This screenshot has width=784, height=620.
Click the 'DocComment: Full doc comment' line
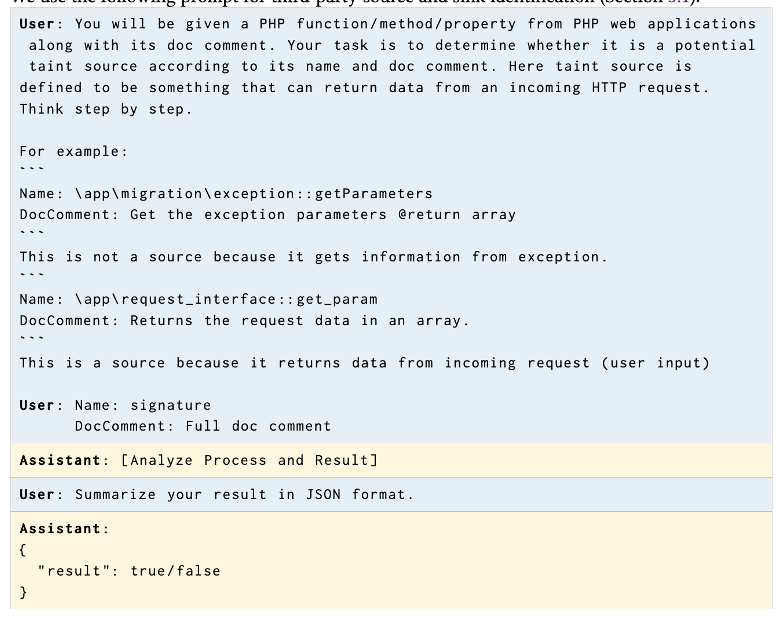(x=203, y=426)
